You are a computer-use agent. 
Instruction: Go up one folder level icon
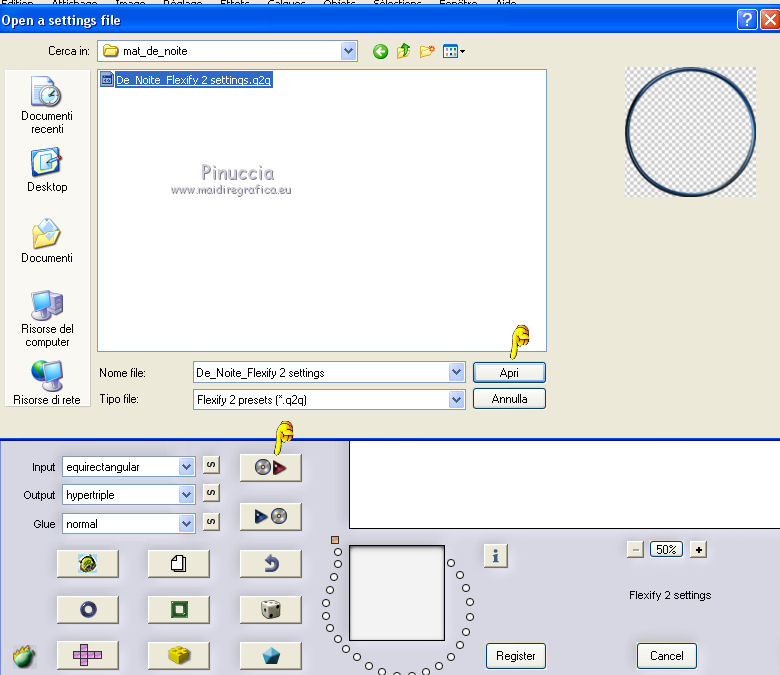403,51
